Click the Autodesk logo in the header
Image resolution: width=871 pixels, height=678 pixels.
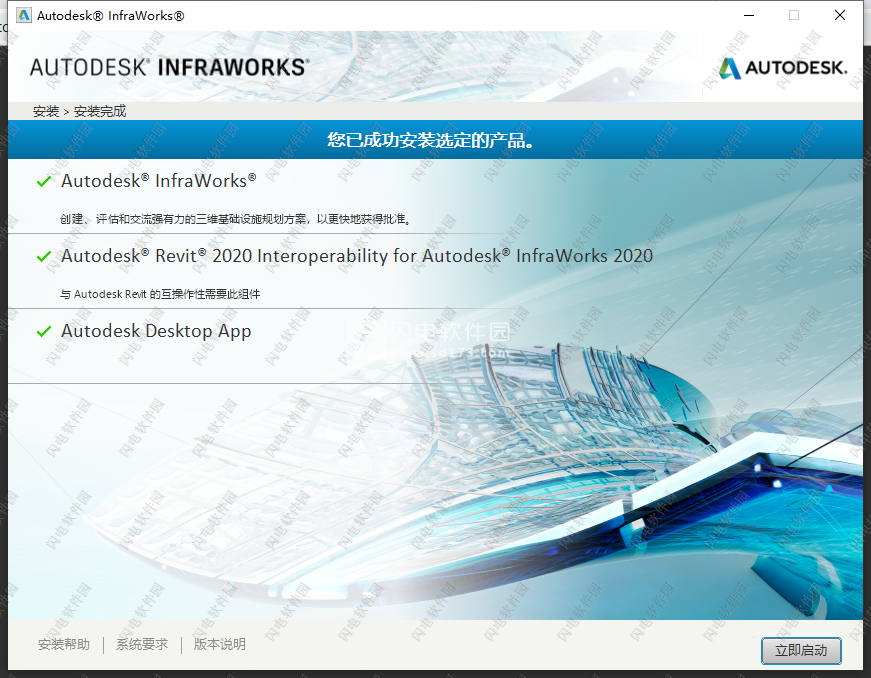click(x=783, y=68)
